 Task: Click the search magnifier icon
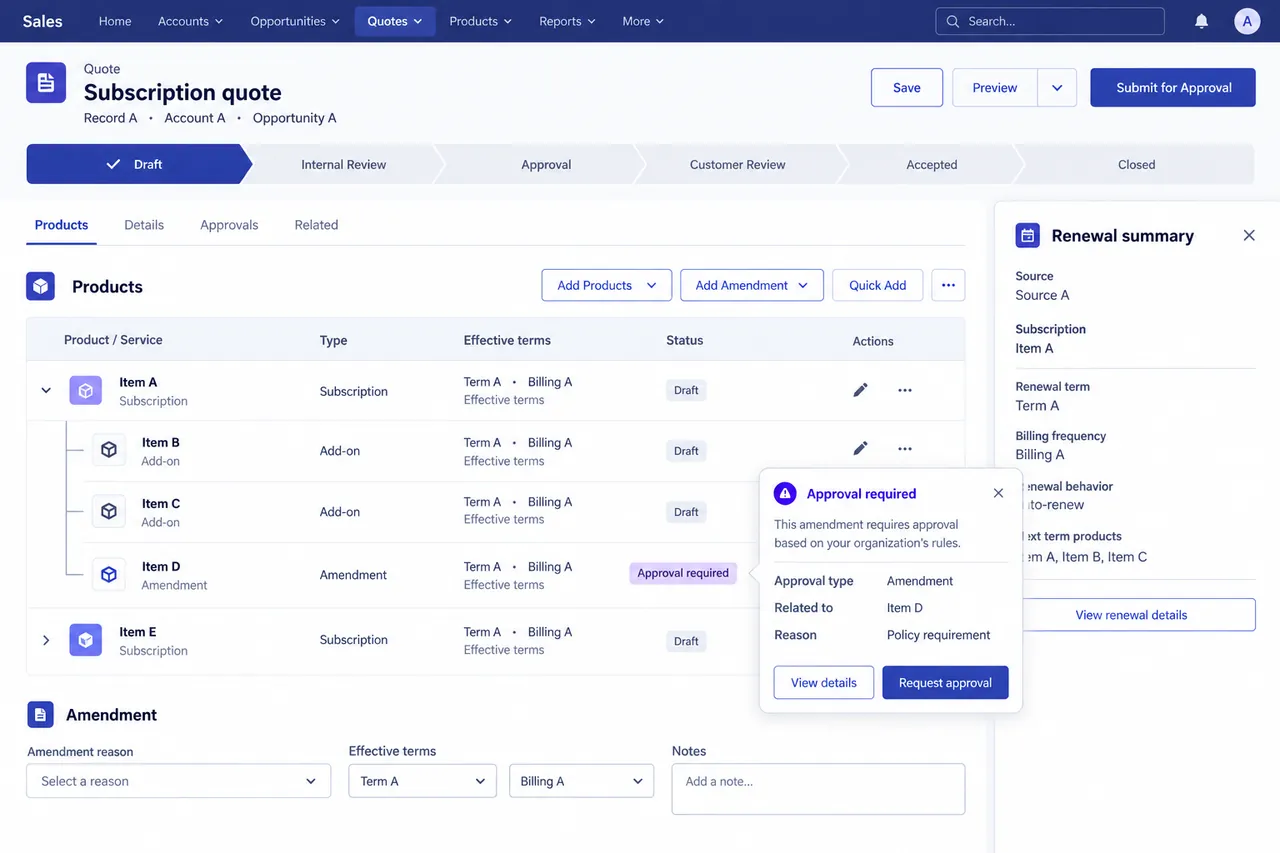pos(952,21)
